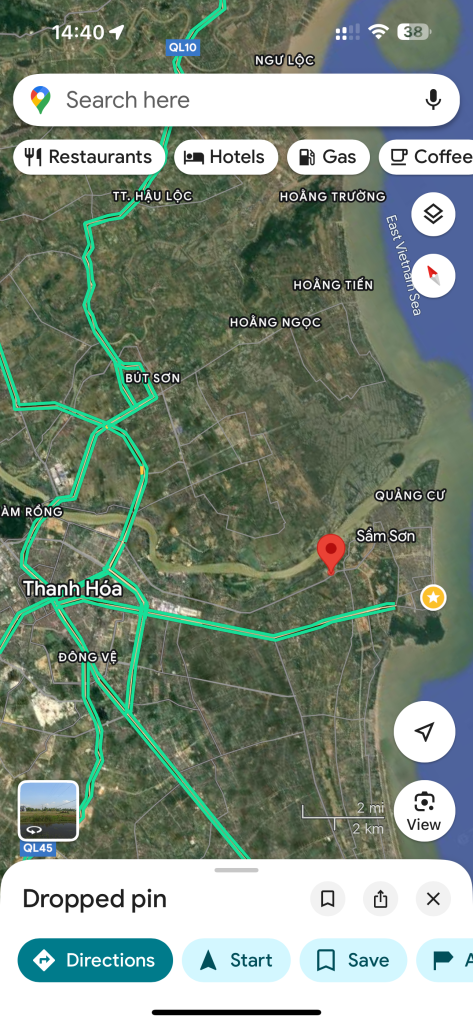Close the Dropped pin panel
The image size is (473, 1024).
(433, 899)
